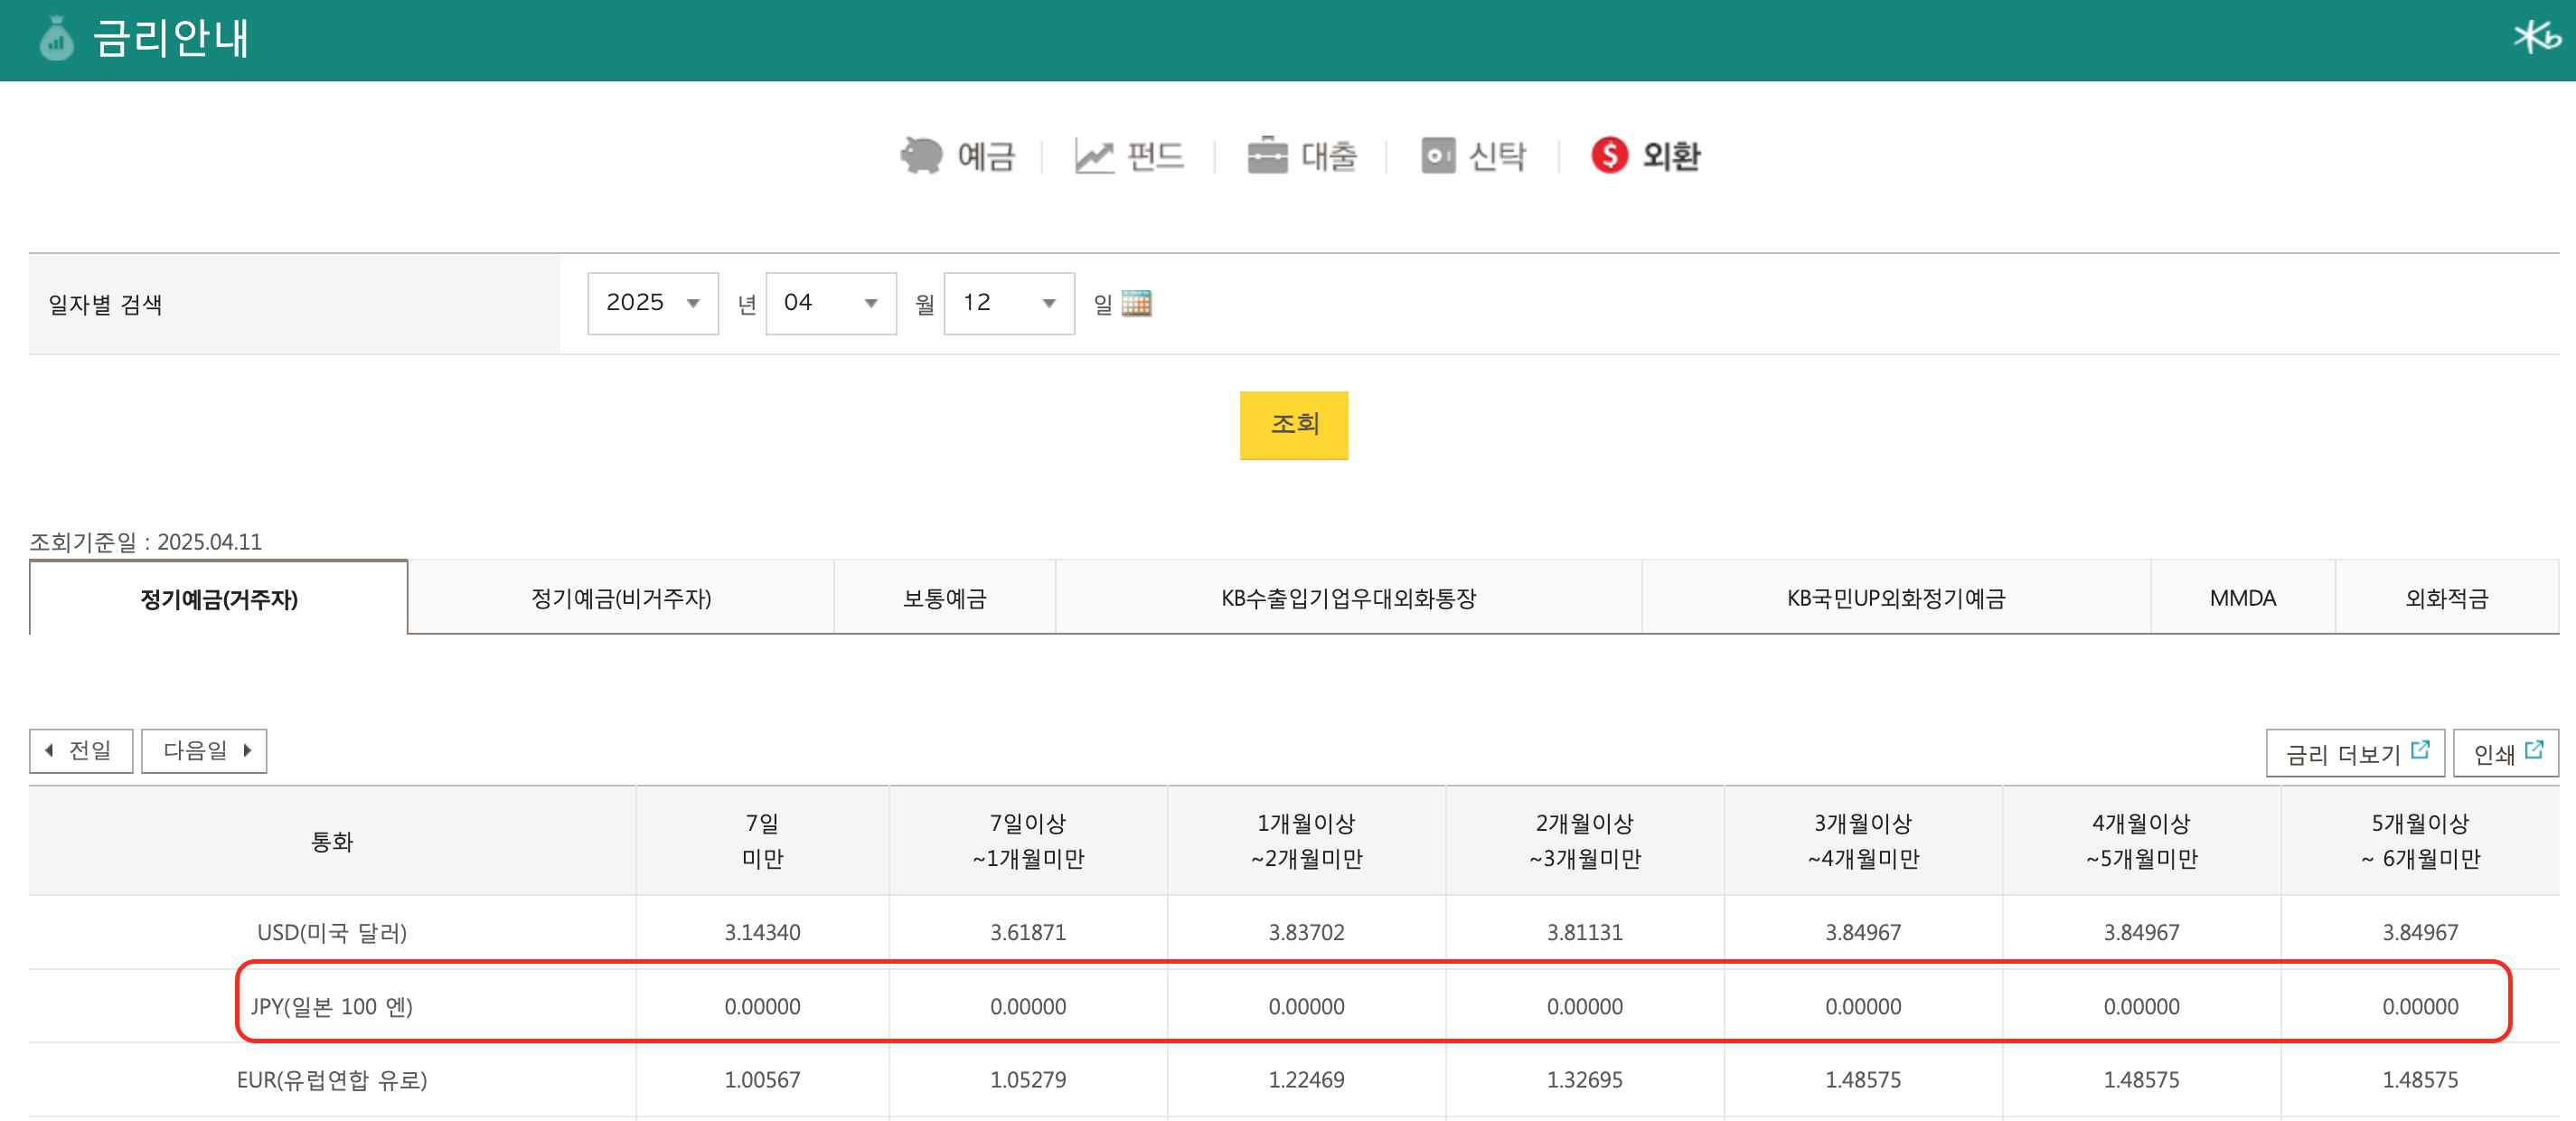Open 금리 더보기 external link

(x=2354, y=753)
